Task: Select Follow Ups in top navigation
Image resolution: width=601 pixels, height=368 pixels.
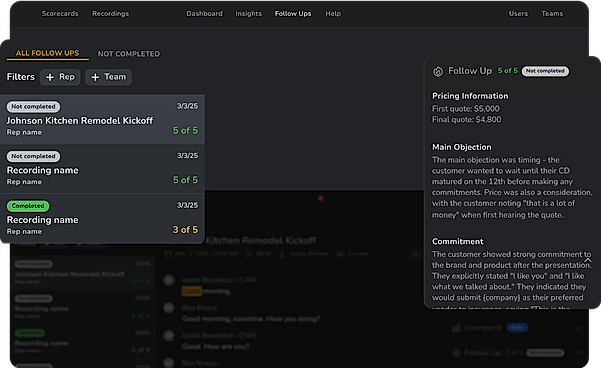Action: click(x=293, y=13)
